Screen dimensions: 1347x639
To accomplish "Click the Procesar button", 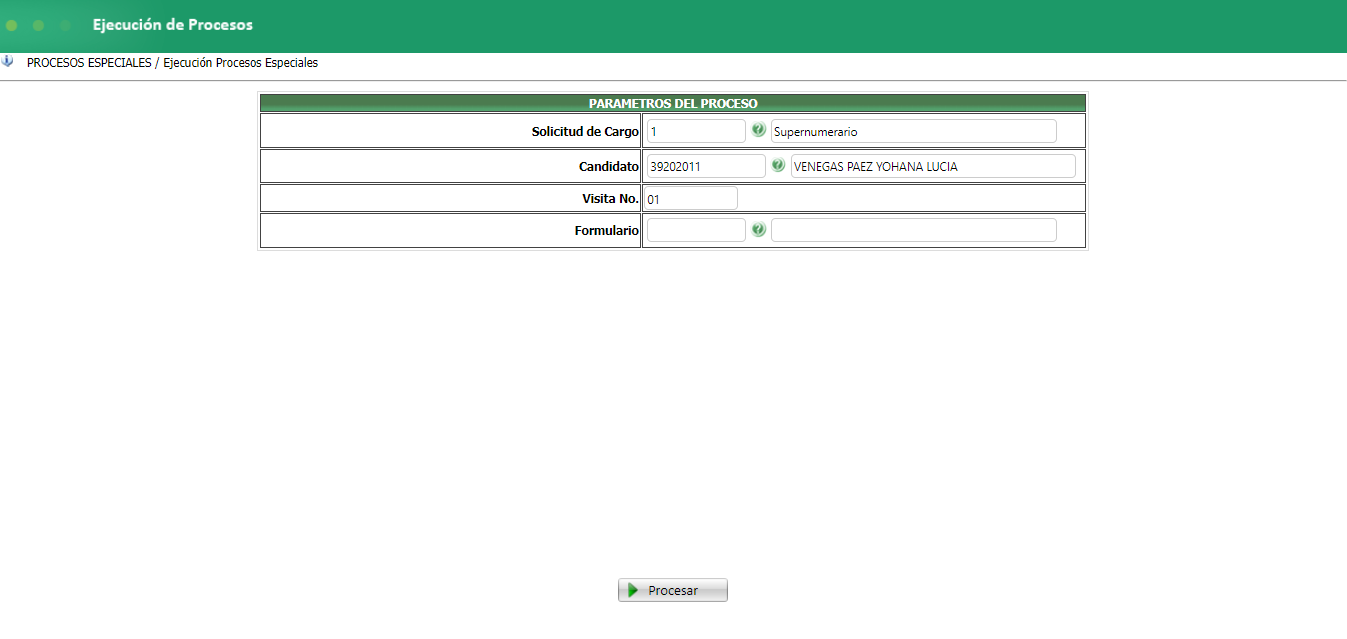I will pyautogui.click(x=673, y=590).
